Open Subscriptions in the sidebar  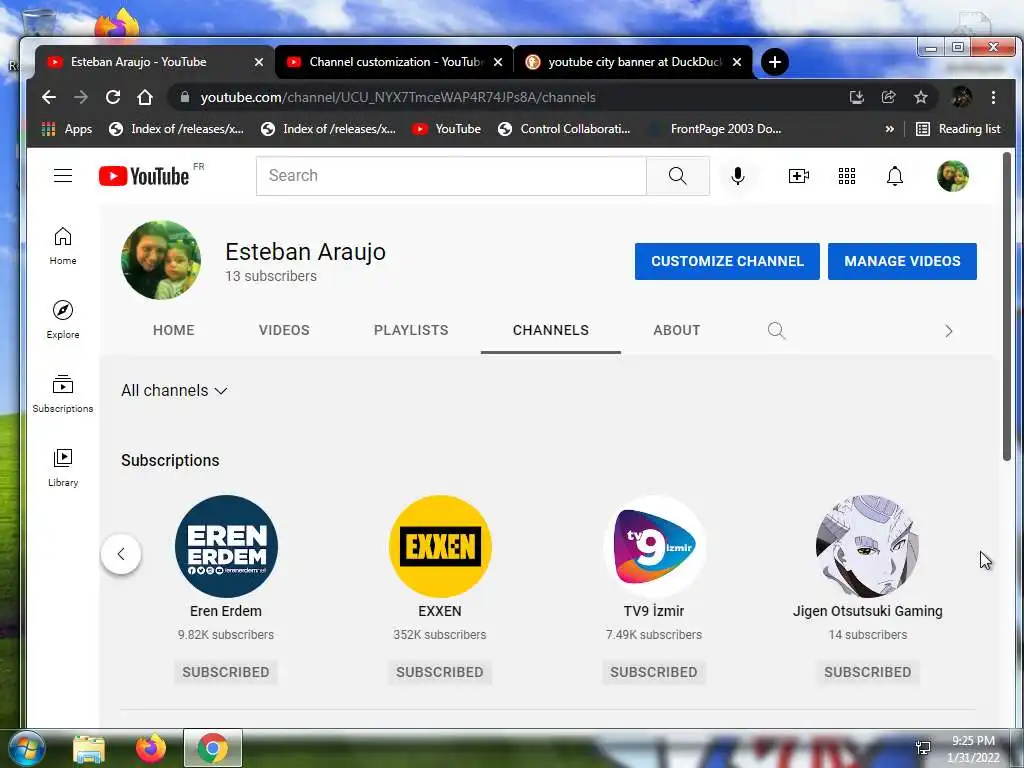(63, 394)
